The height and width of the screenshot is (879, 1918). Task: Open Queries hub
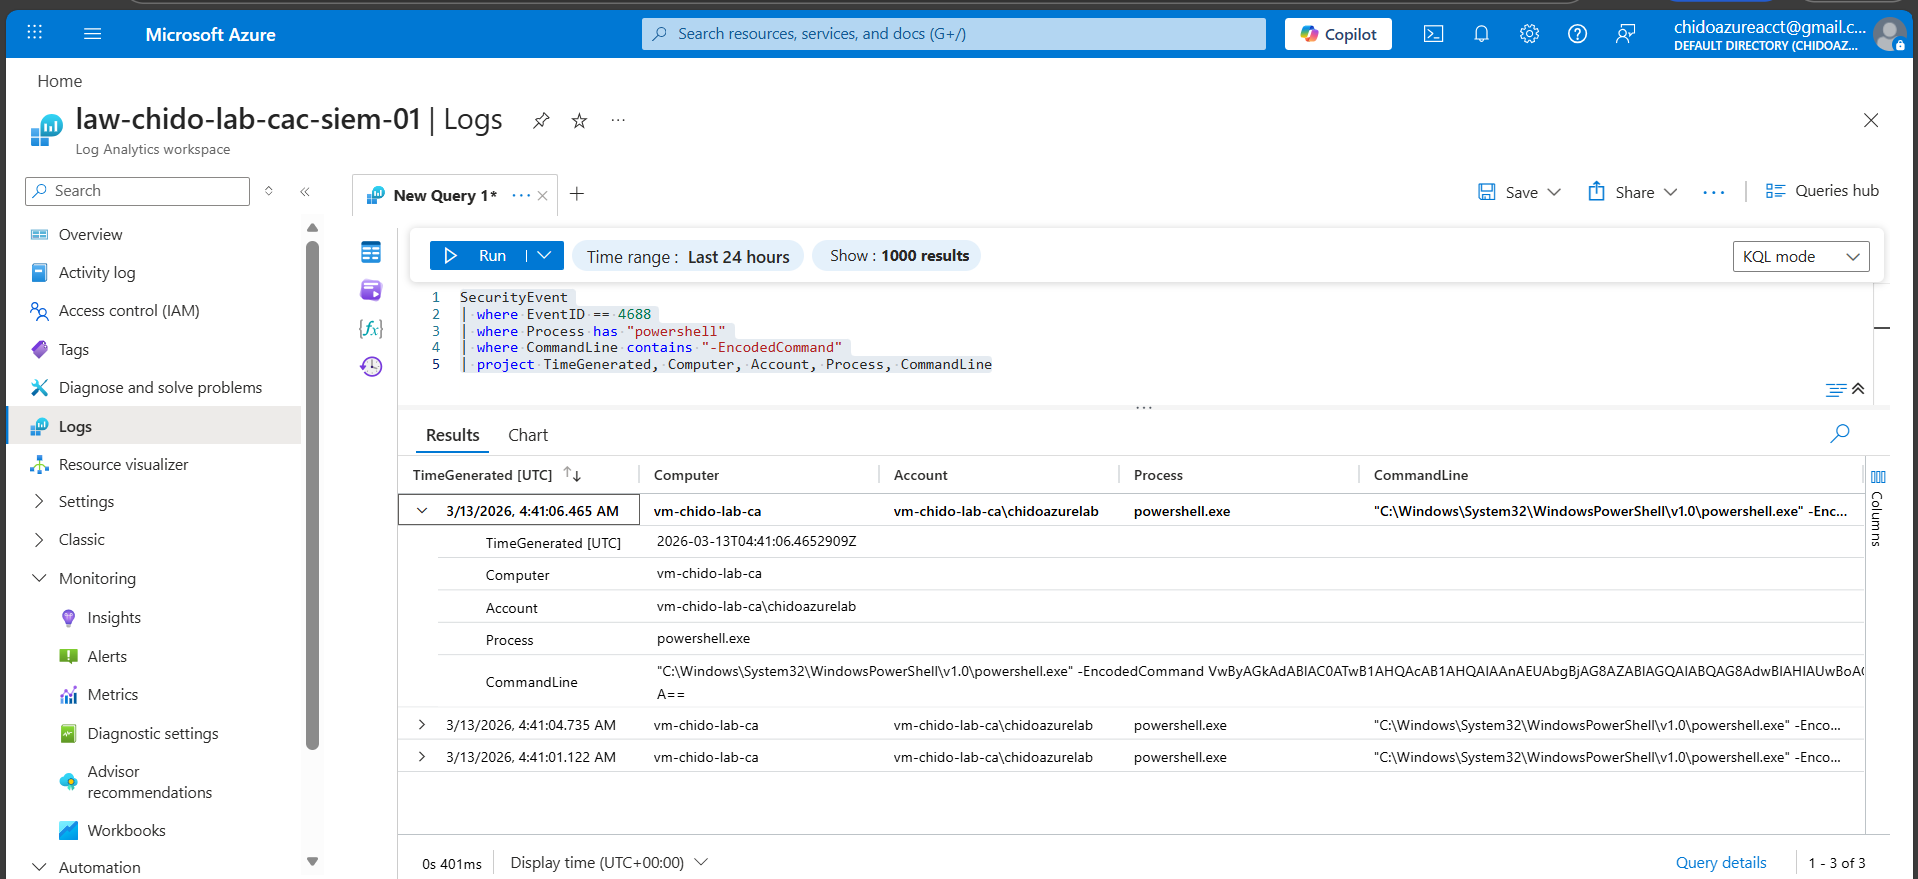1822,191
